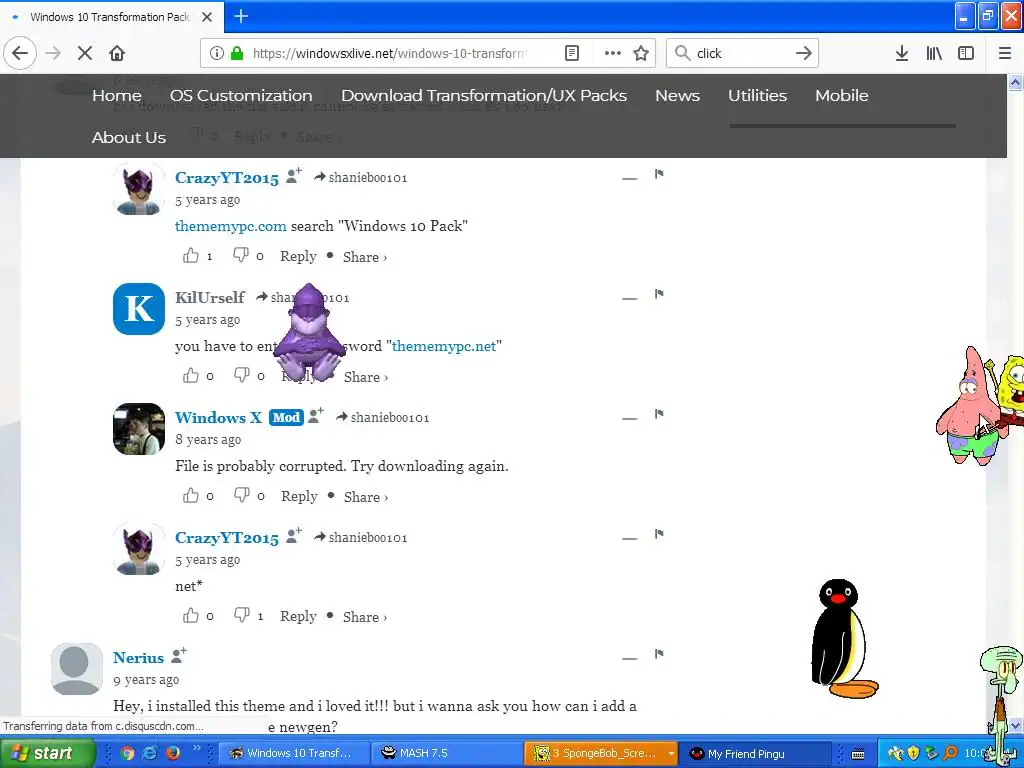Collapse CrazyYT2015's 'net*' comment

tap(630, 539)
